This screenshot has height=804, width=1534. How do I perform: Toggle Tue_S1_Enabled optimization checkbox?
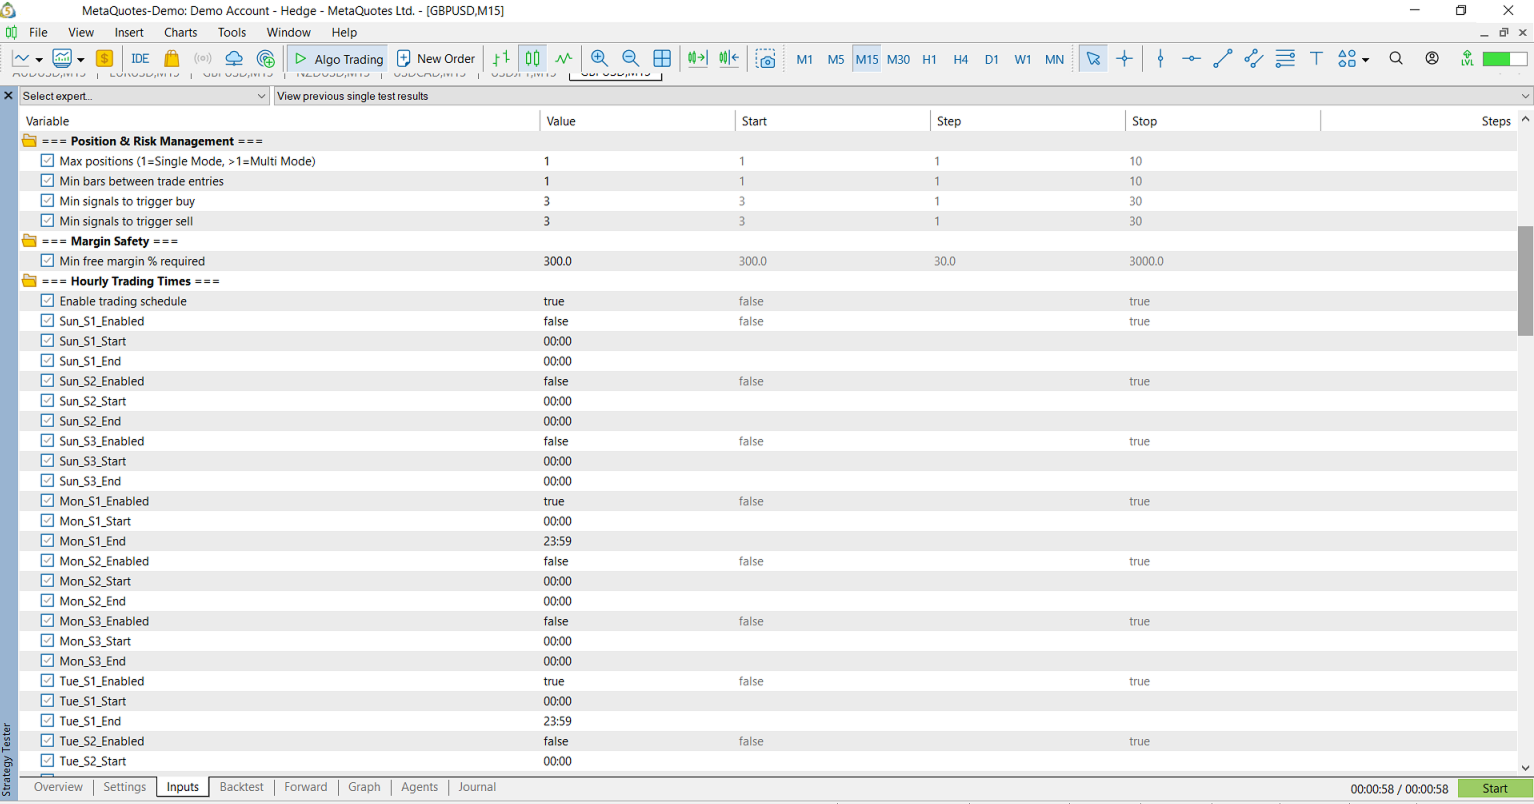[47, 681]
